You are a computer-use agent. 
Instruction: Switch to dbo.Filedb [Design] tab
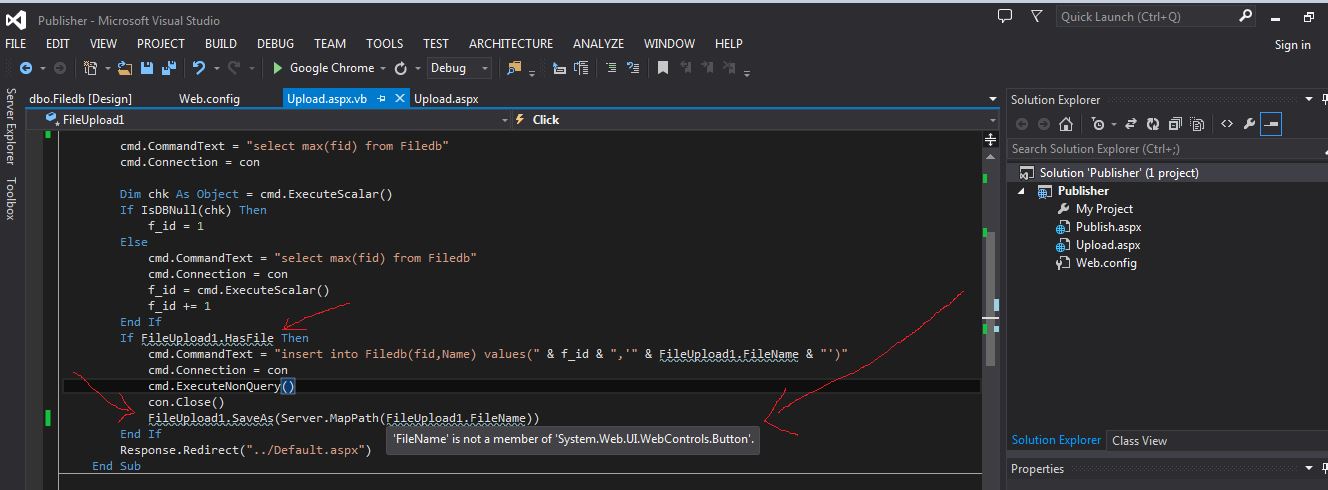(x=81, y=99)
